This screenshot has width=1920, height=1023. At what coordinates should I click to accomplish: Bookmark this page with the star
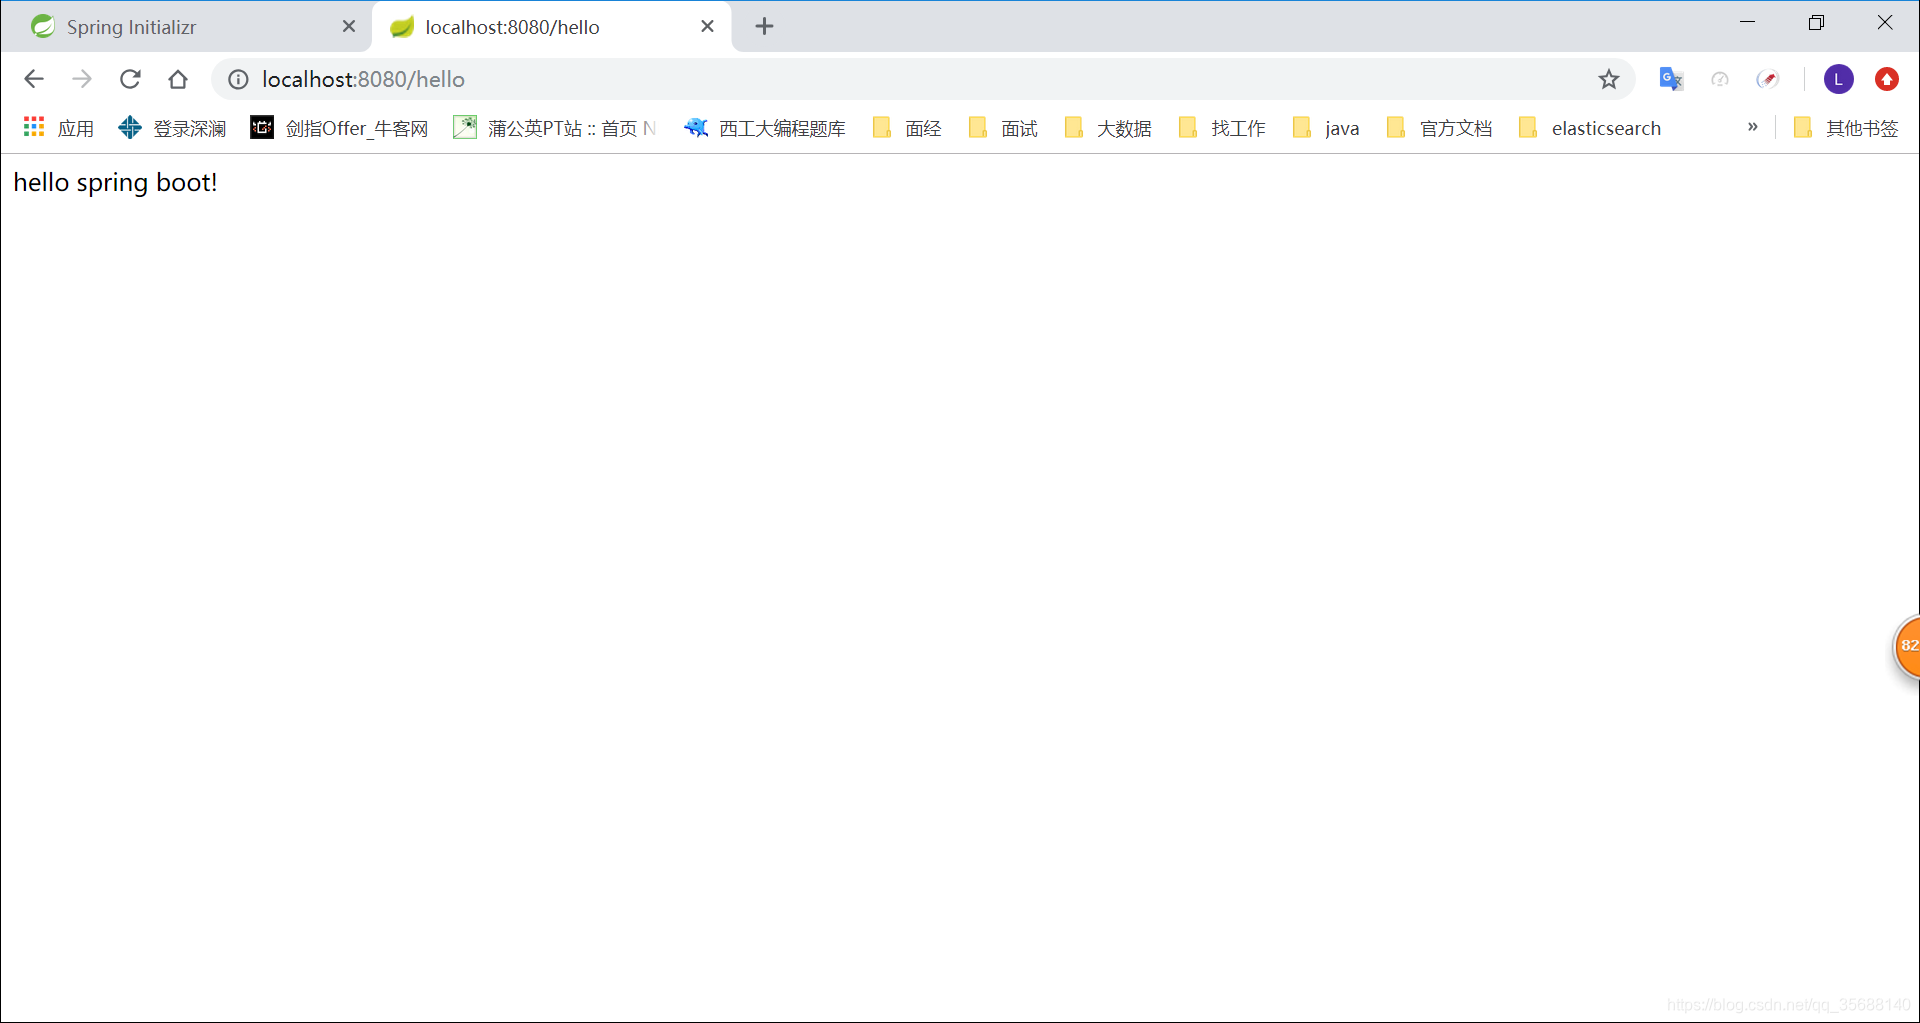[1608, 79]
